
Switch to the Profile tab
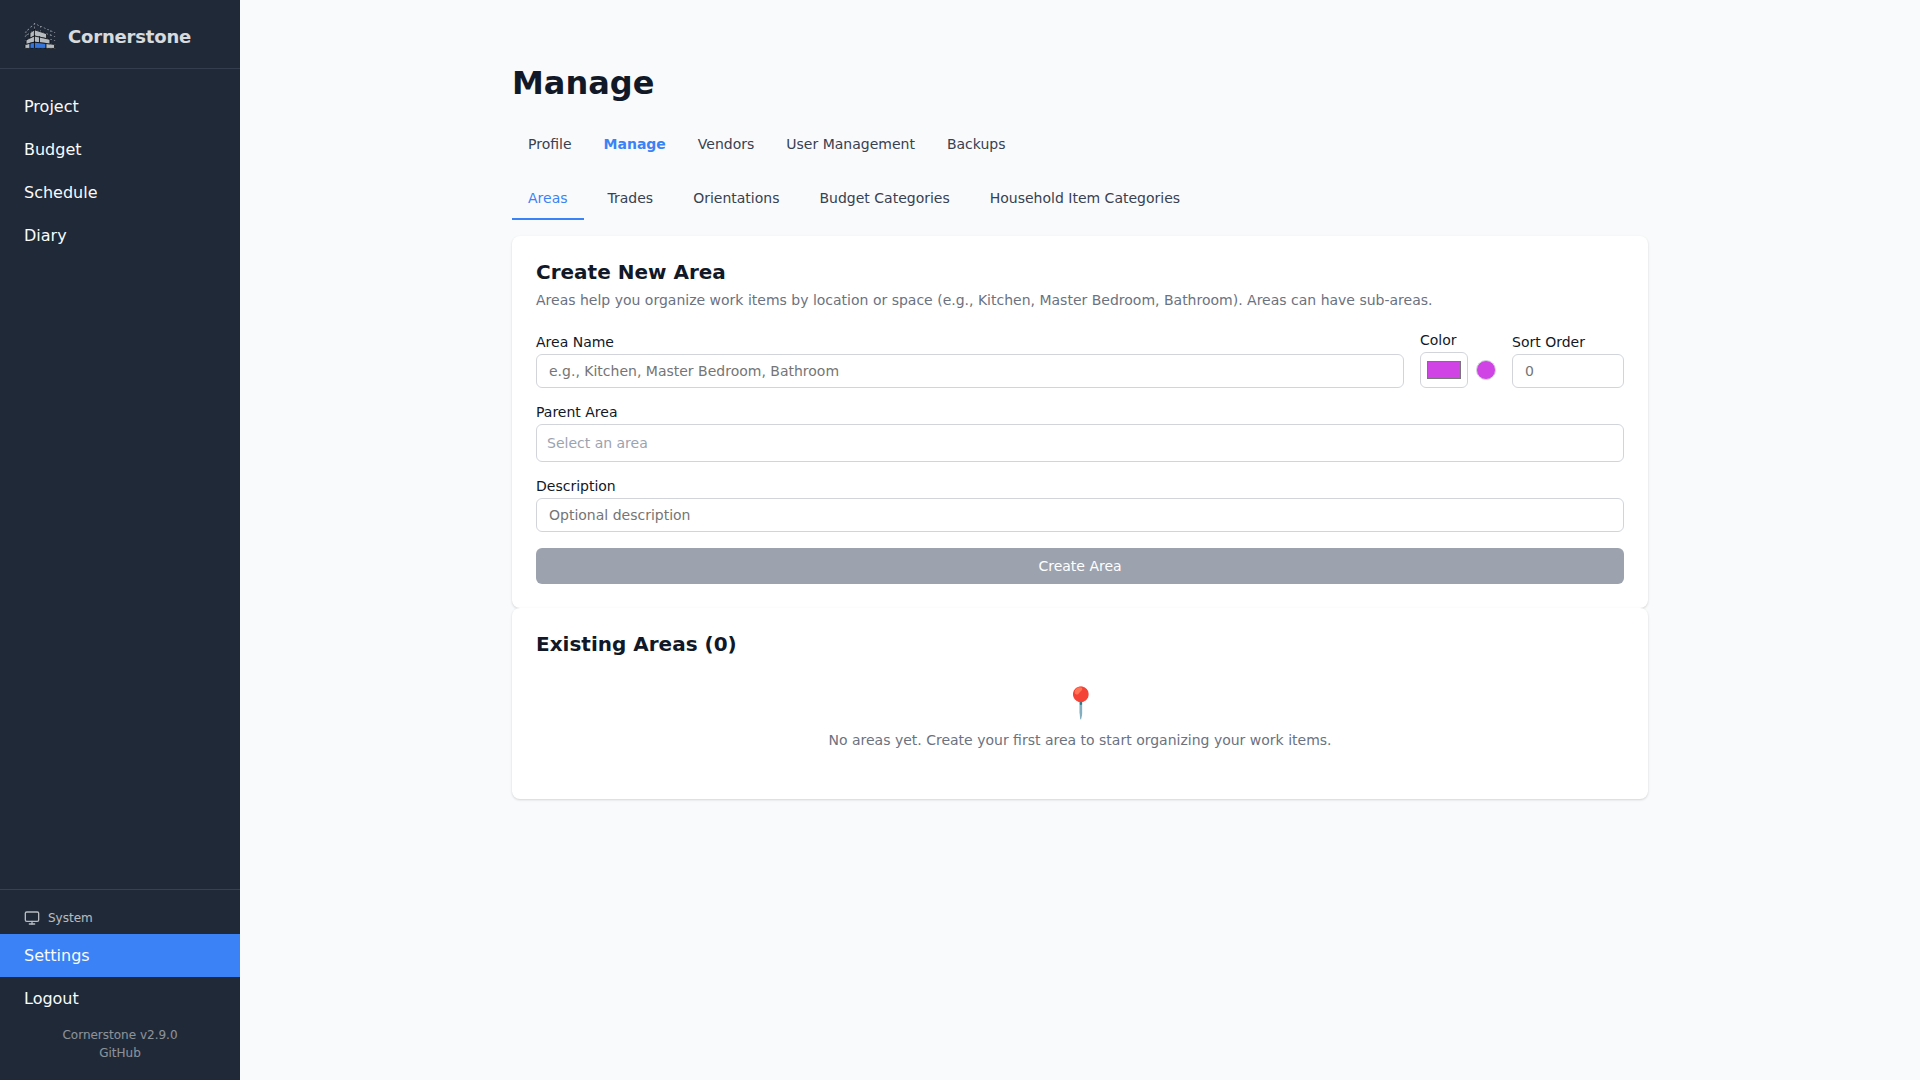550,144
